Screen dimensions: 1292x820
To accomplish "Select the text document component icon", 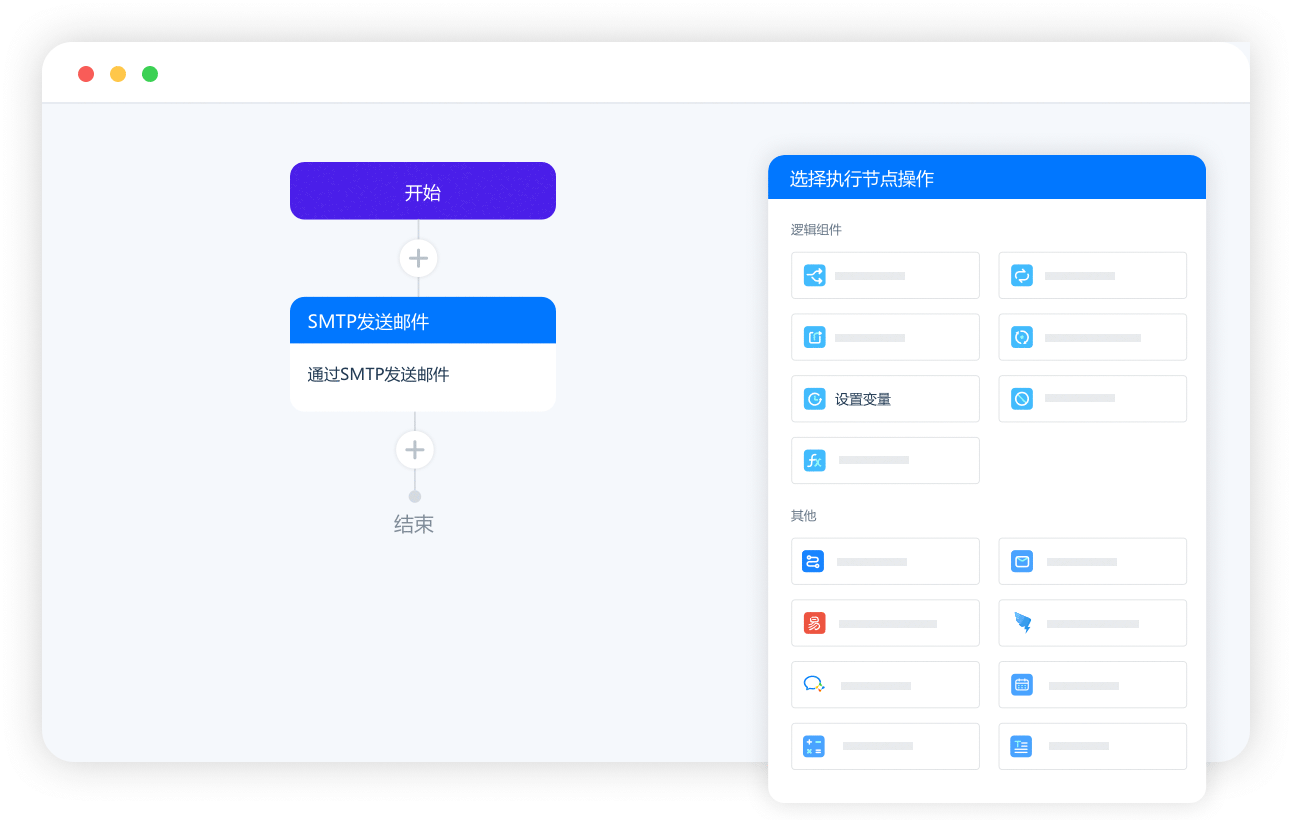I will pos(1021,746).
